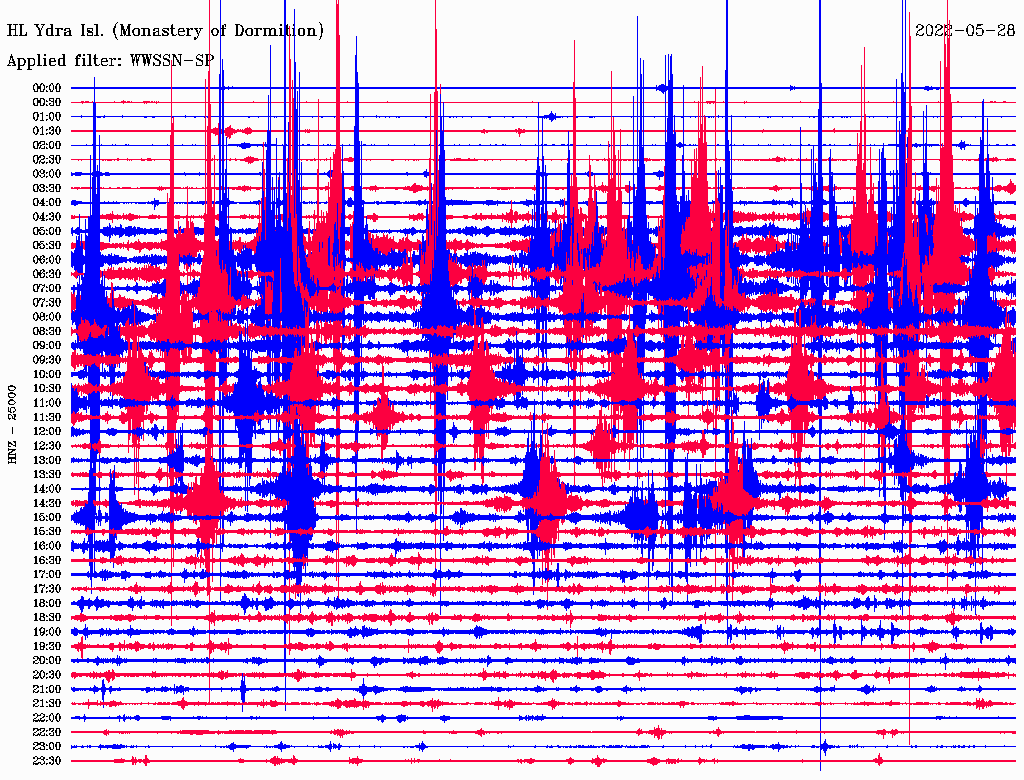
Task: Click the 05:30 trace label
Action: [47, 246]
